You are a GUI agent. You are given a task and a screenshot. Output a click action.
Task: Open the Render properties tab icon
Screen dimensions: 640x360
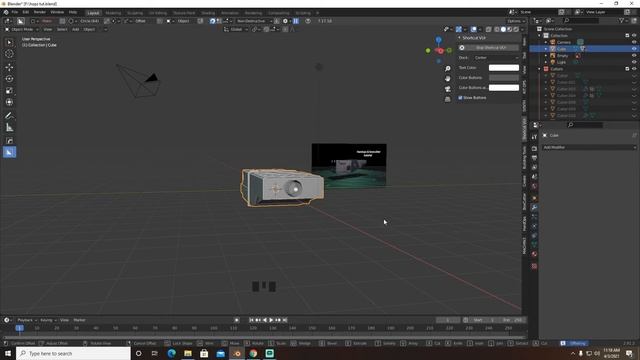tap(534, 149)
